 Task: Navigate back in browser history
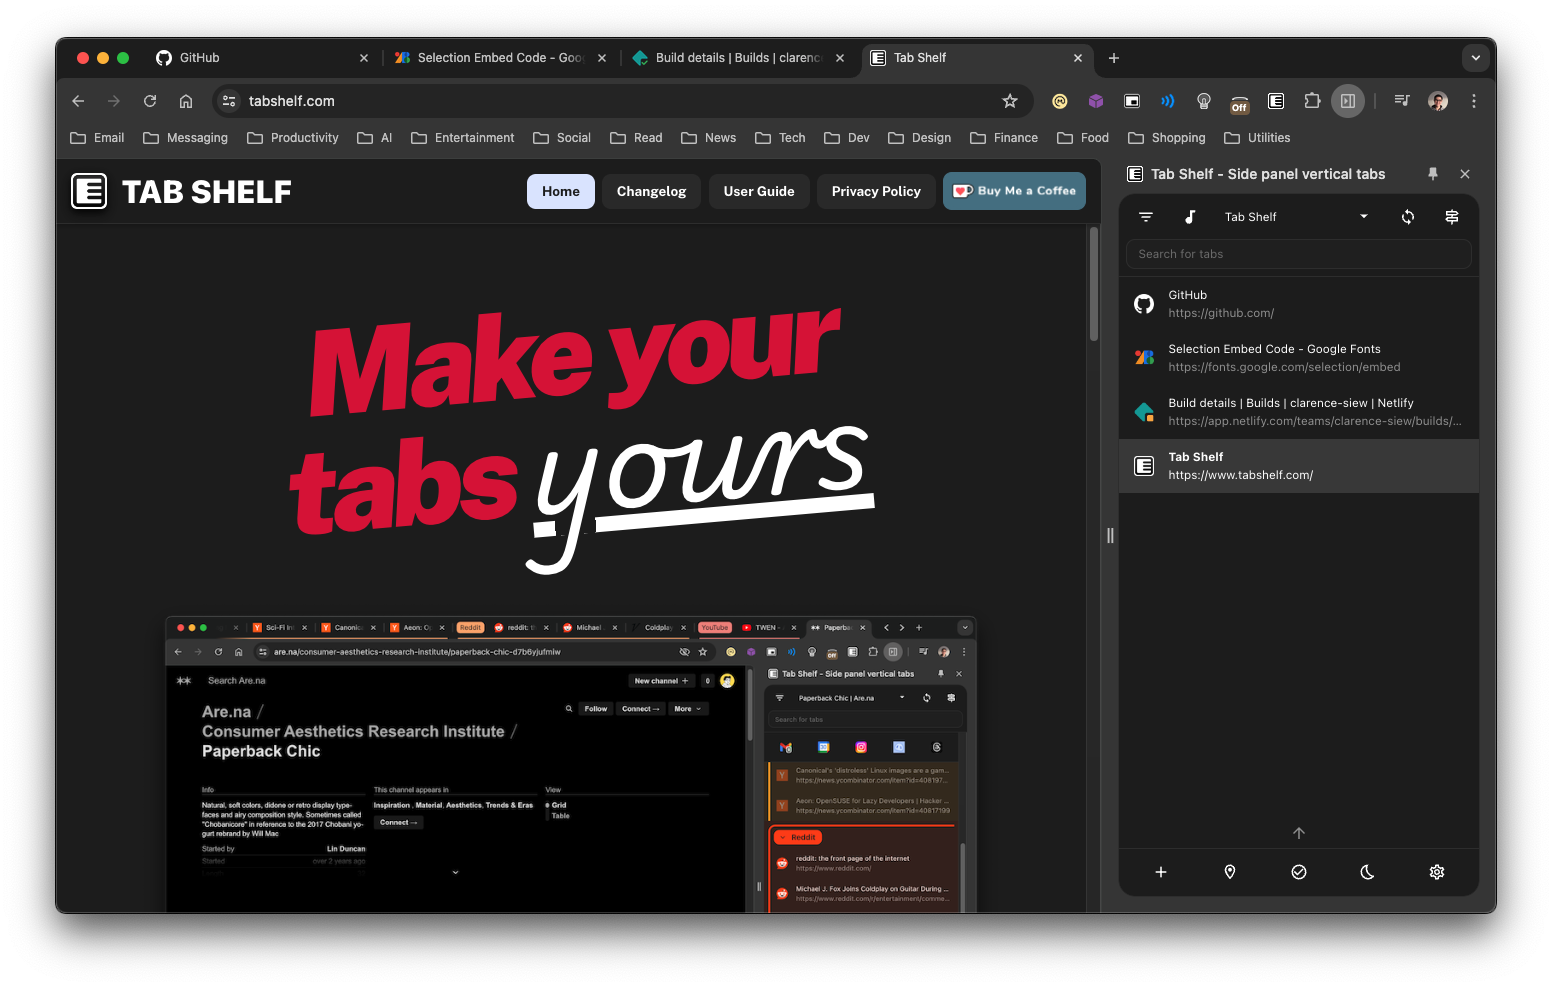pos(78,101)
